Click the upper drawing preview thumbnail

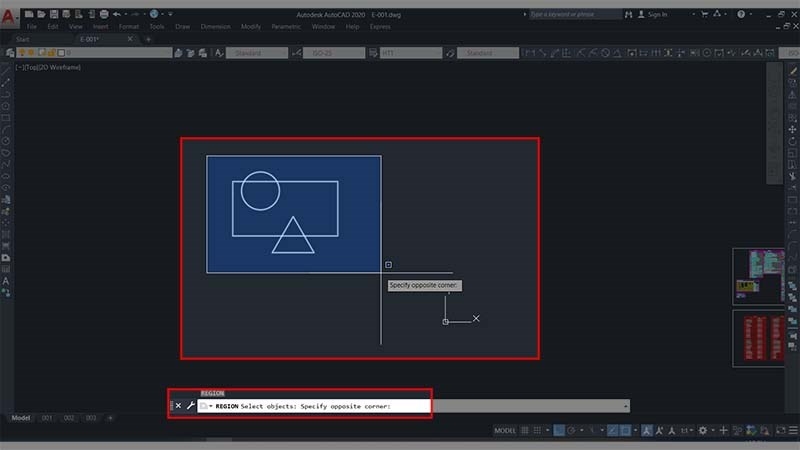(759, 277)
